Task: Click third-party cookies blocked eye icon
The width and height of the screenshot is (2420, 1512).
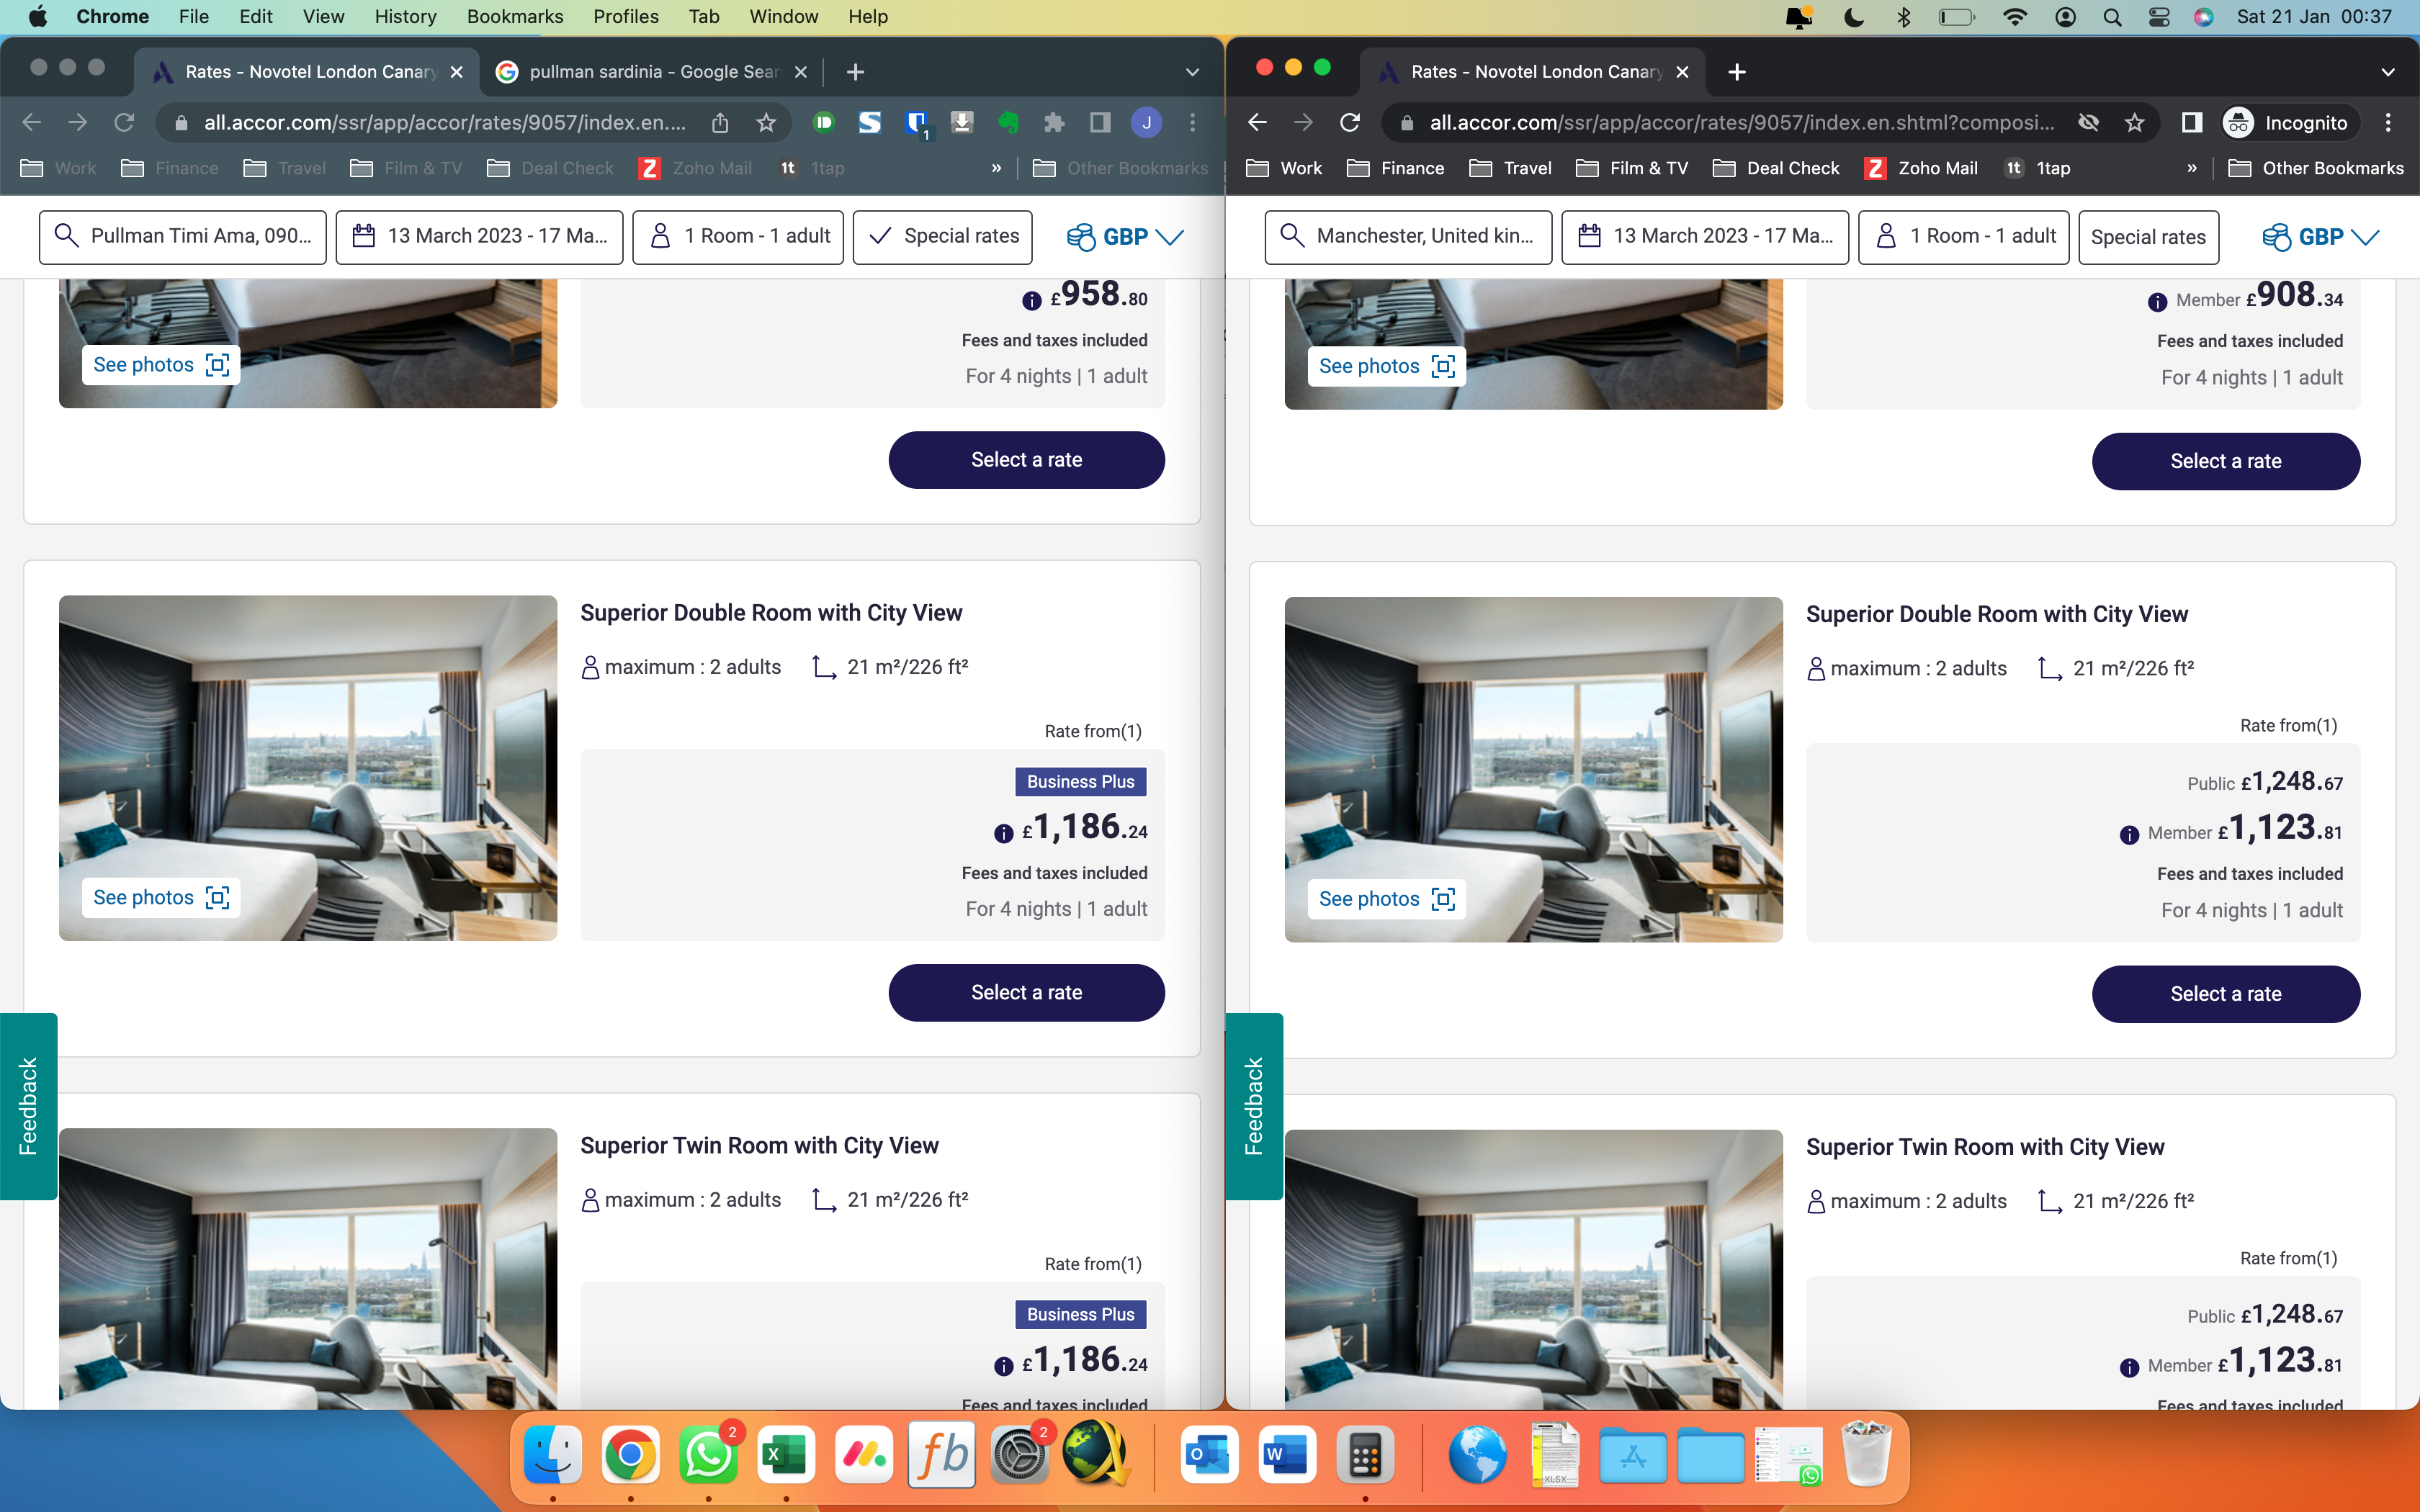Action: [2088, 122]
